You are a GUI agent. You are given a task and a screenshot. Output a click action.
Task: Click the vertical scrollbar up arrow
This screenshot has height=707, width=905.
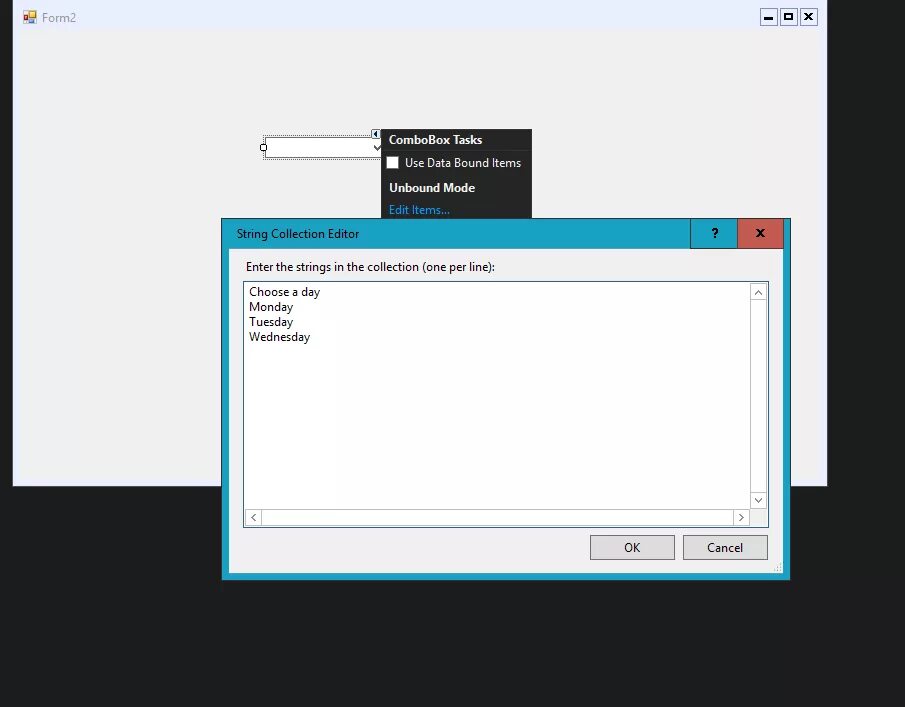tap(758, 293)
